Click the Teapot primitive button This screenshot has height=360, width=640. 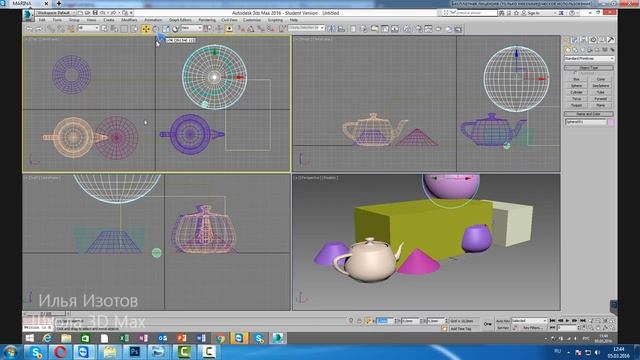[577, 105]
